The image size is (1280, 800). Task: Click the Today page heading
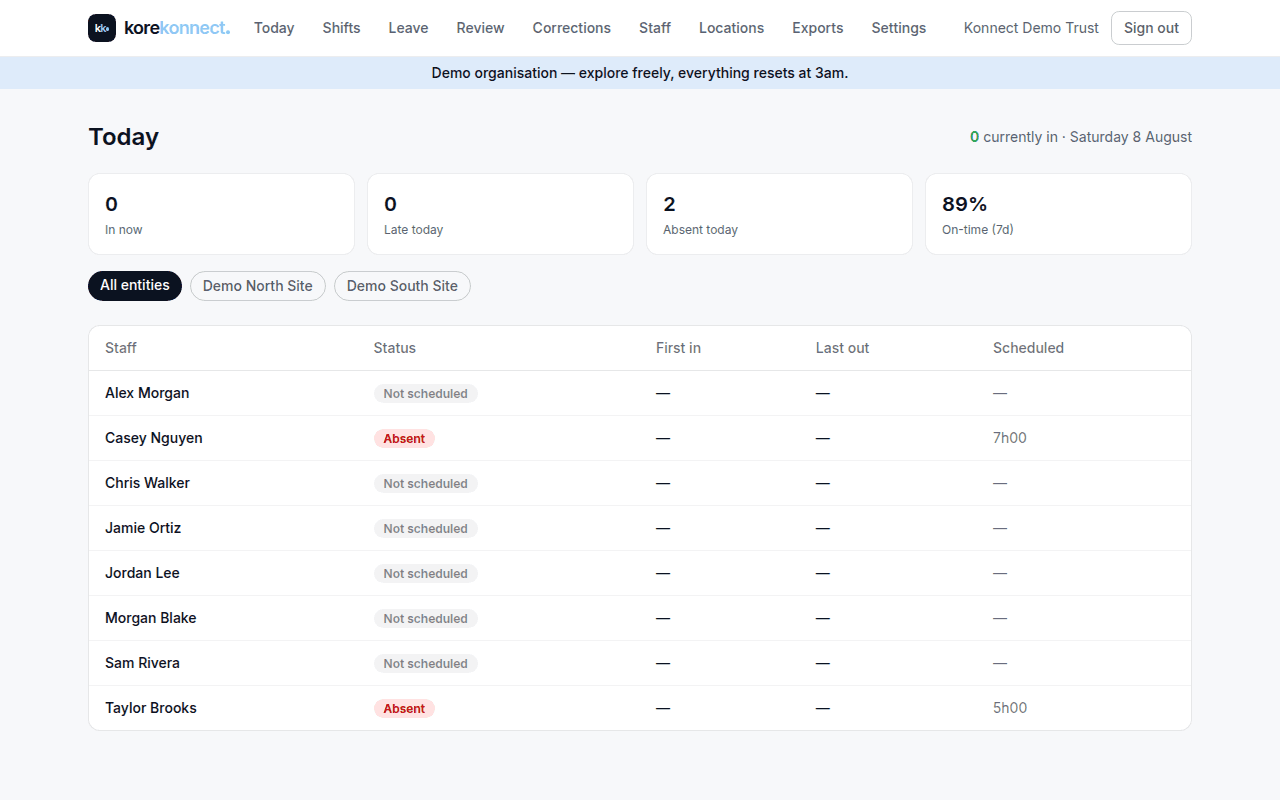[124, 137]
